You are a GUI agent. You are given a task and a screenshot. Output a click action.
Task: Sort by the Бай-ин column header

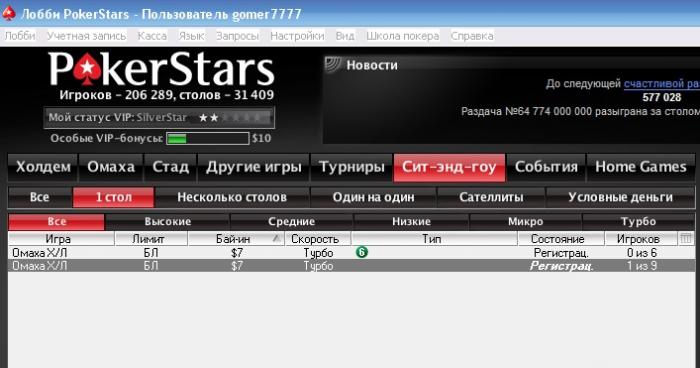236,239
